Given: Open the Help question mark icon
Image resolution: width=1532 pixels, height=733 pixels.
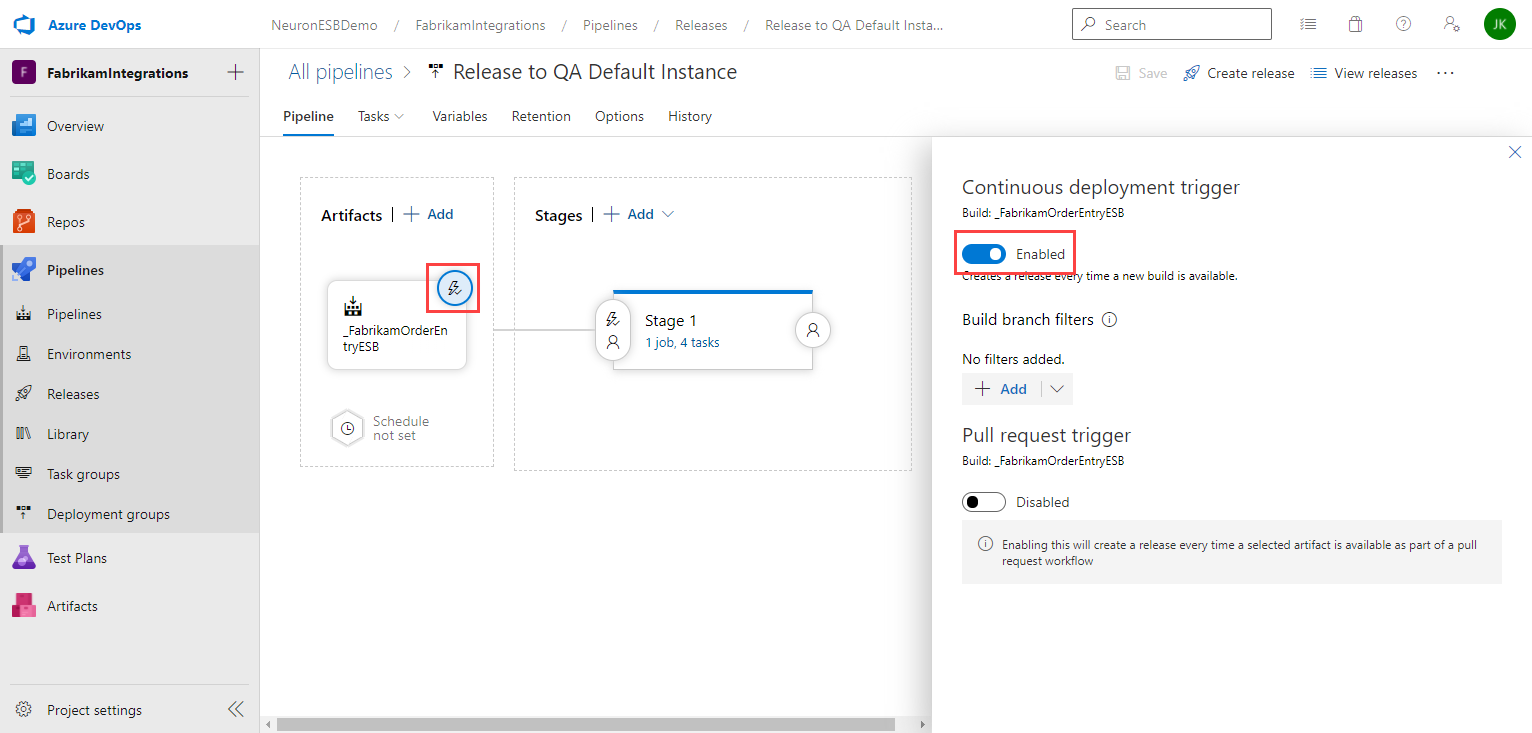Looking at the screenshot, I should tap(1403, 24).
